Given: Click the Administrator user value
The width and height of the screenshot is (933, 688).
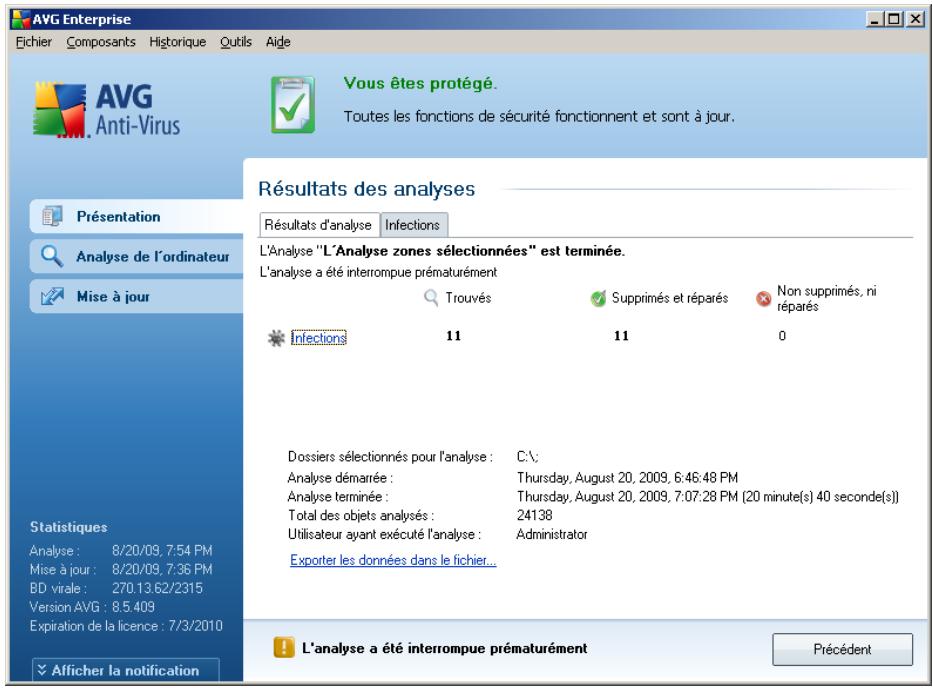Looking at the screenshot, I should coord(552,534).
